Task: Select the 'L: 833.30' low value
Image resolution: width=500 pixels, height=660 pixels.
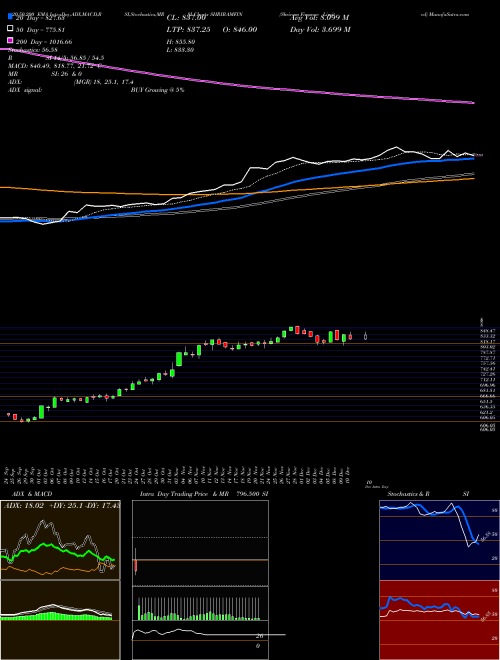Action: pyautogui.click(x=181, y=50)
